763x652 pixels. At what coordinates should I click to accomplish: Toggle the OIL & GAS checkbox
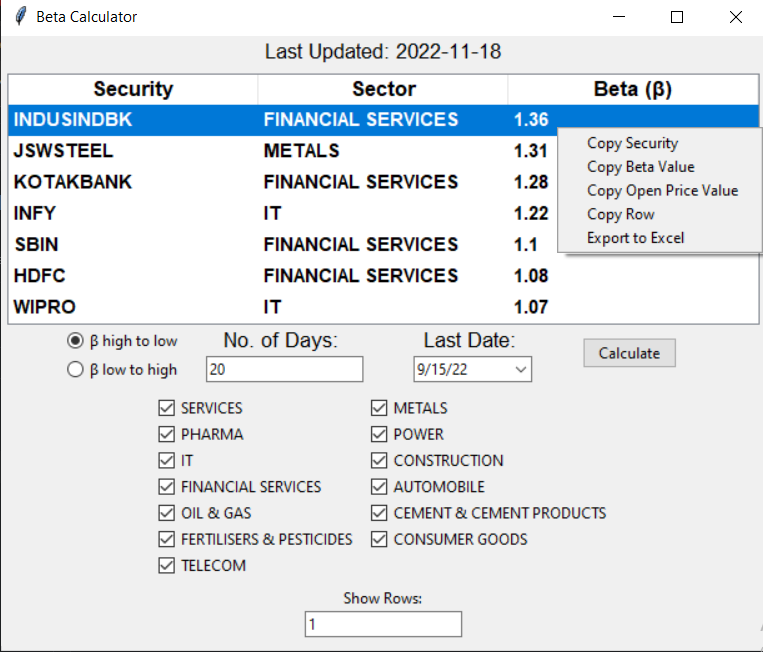166,513
